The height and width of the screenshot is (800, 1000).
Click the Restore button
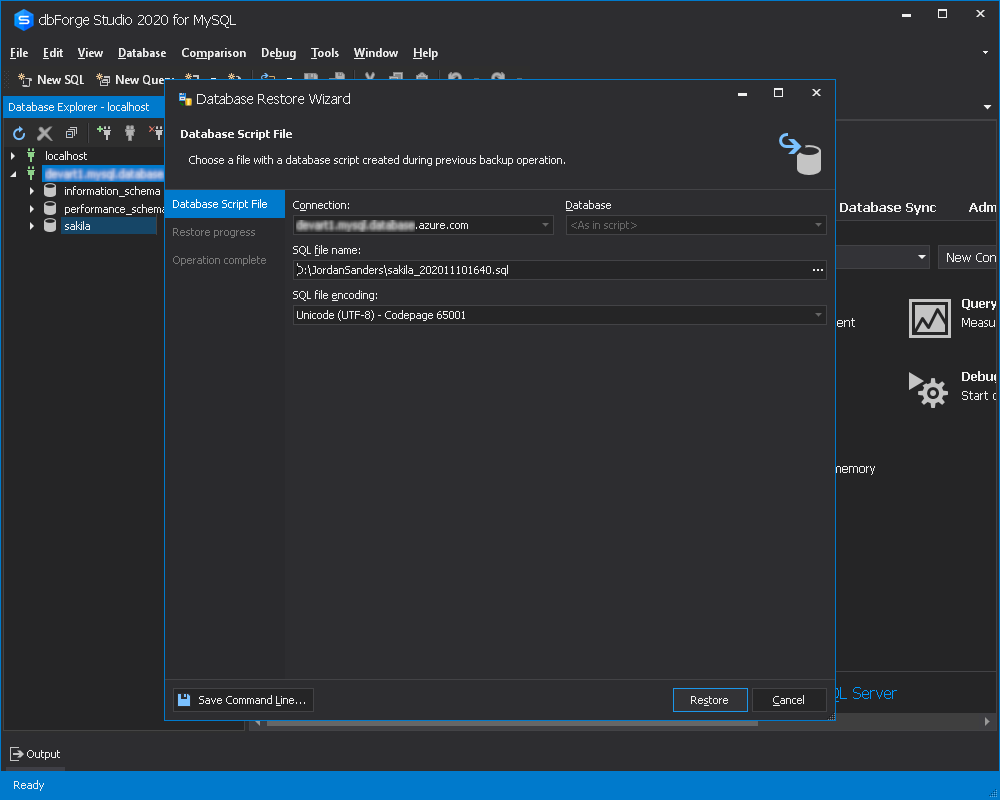710,700
